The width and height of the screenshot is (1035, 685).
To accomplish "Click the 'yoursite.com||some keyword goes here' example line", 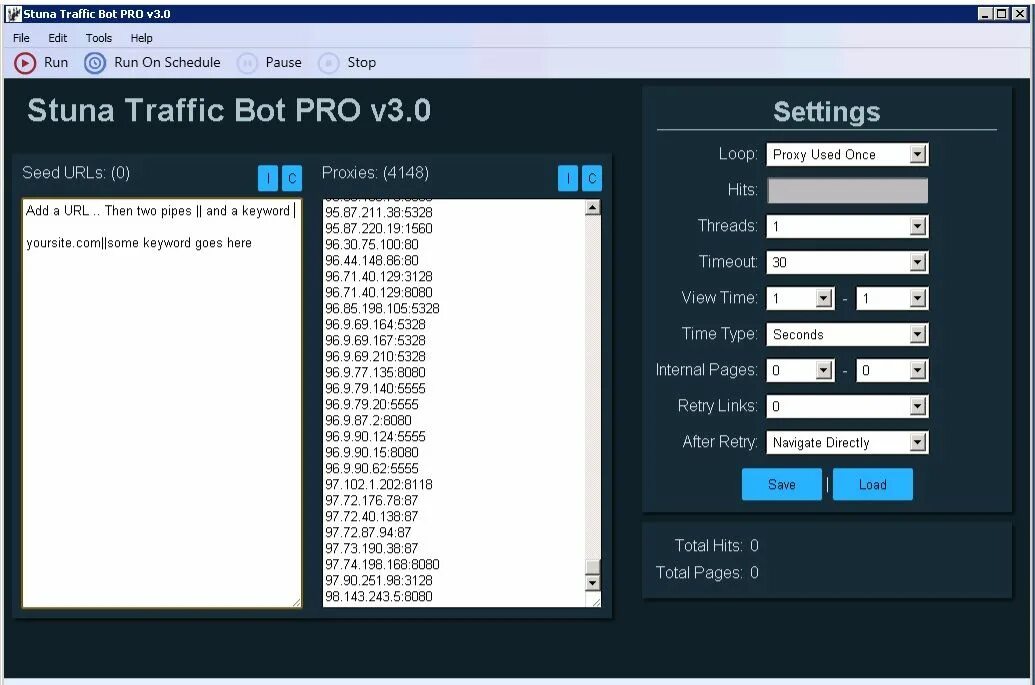I will (139, 243).
